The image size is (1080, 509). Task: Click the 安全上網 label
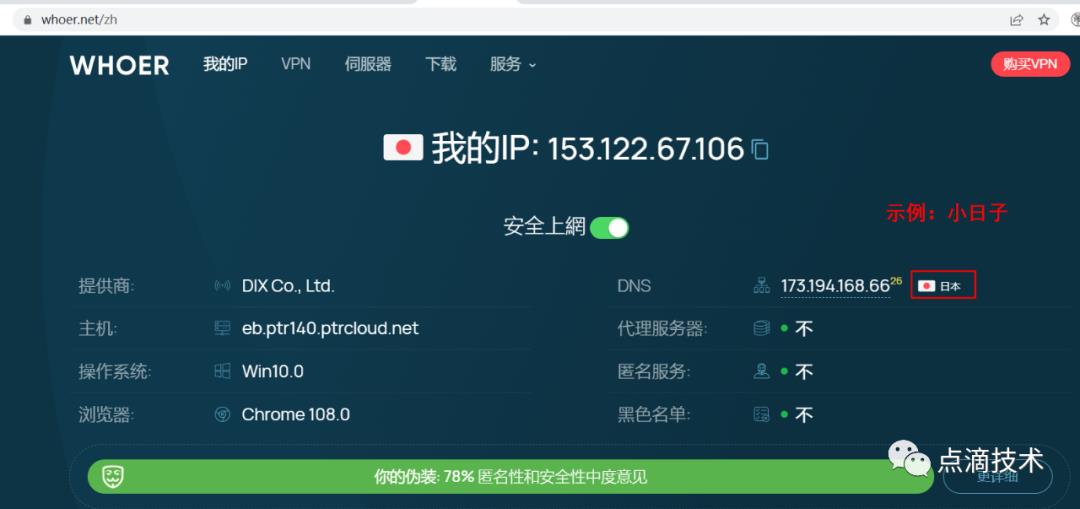[544, 227]
